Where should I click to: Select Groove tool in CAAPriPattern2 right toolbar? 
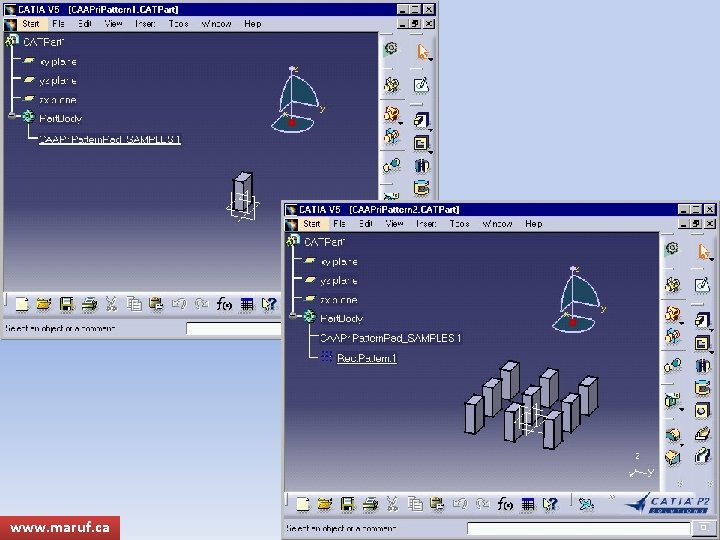(x=702, y=388)
